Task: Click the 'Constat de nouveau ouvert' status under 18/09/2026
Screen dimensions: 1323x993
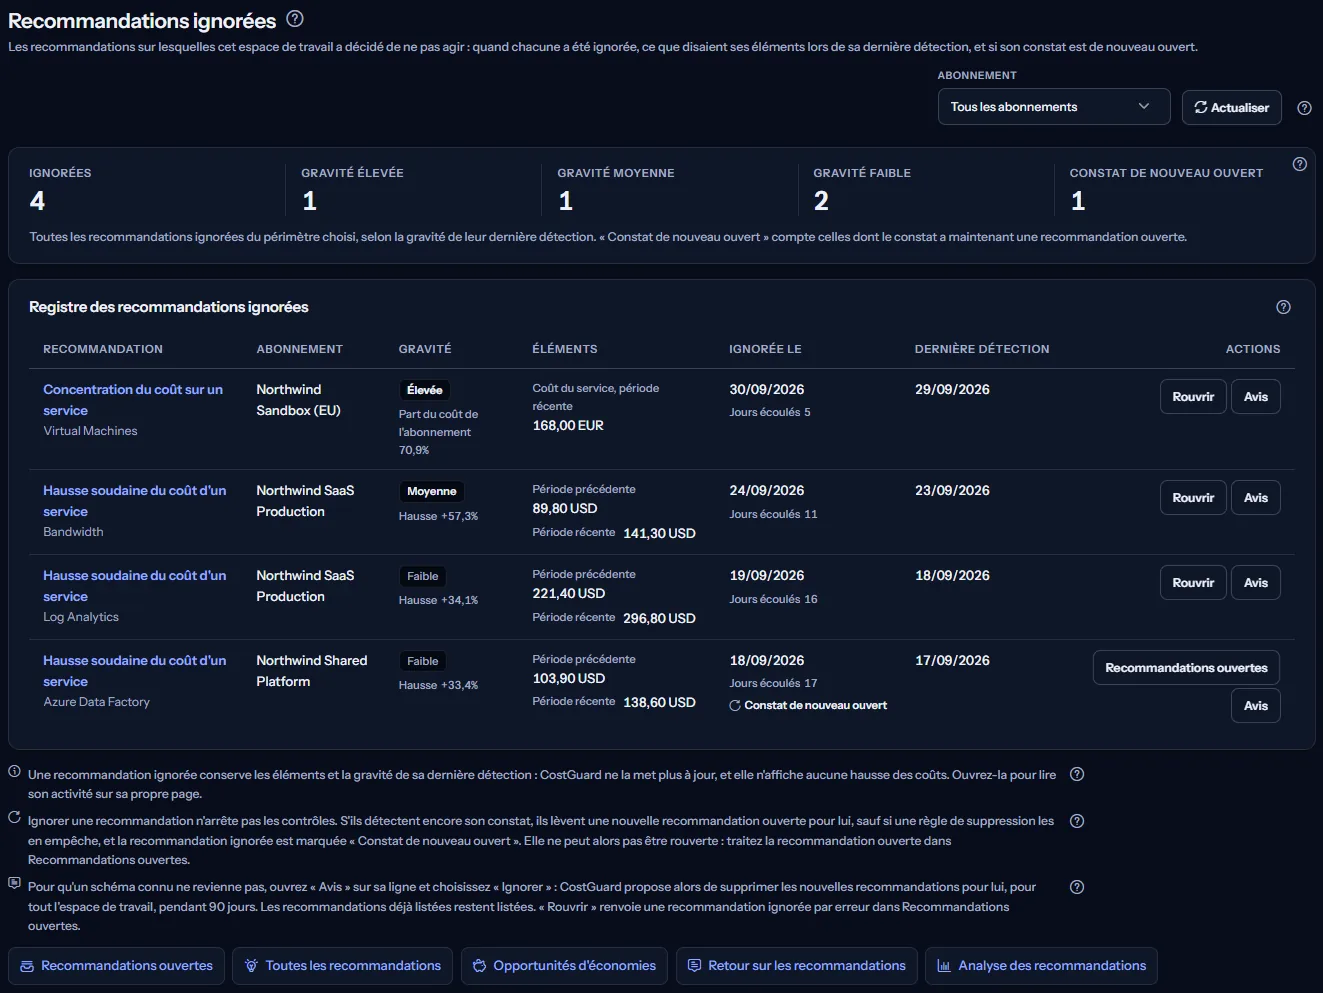Action: tap(808, 705)
